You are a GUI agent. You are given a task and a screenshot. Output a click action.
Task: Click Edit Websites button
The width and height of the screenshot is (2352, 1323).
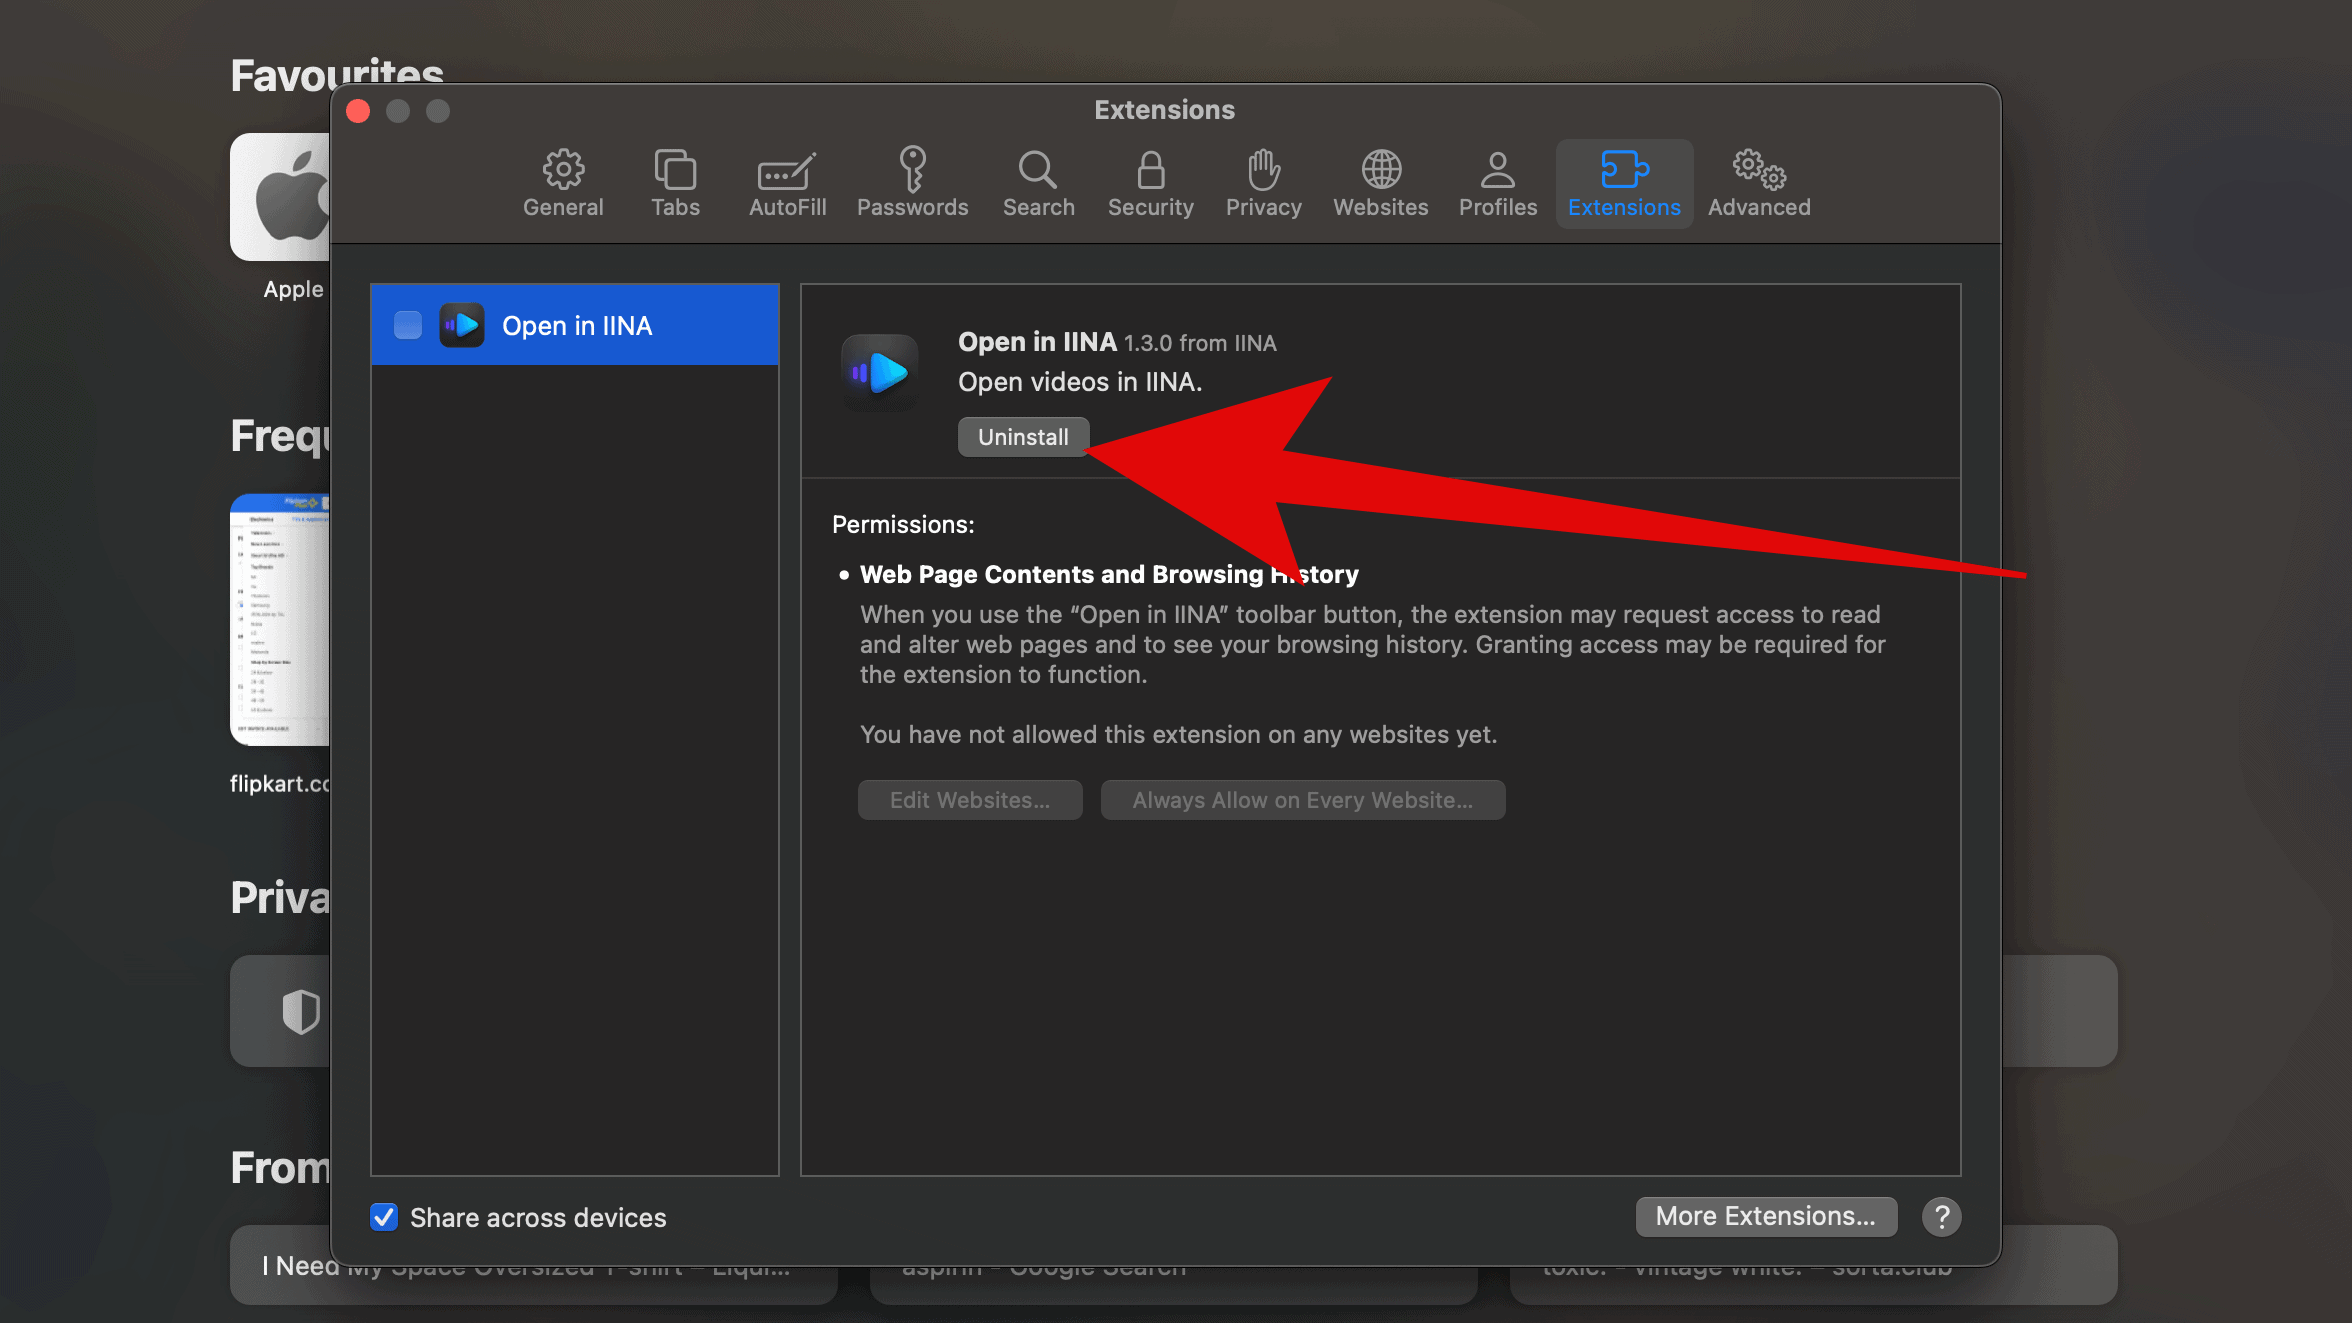pos(969,800)
